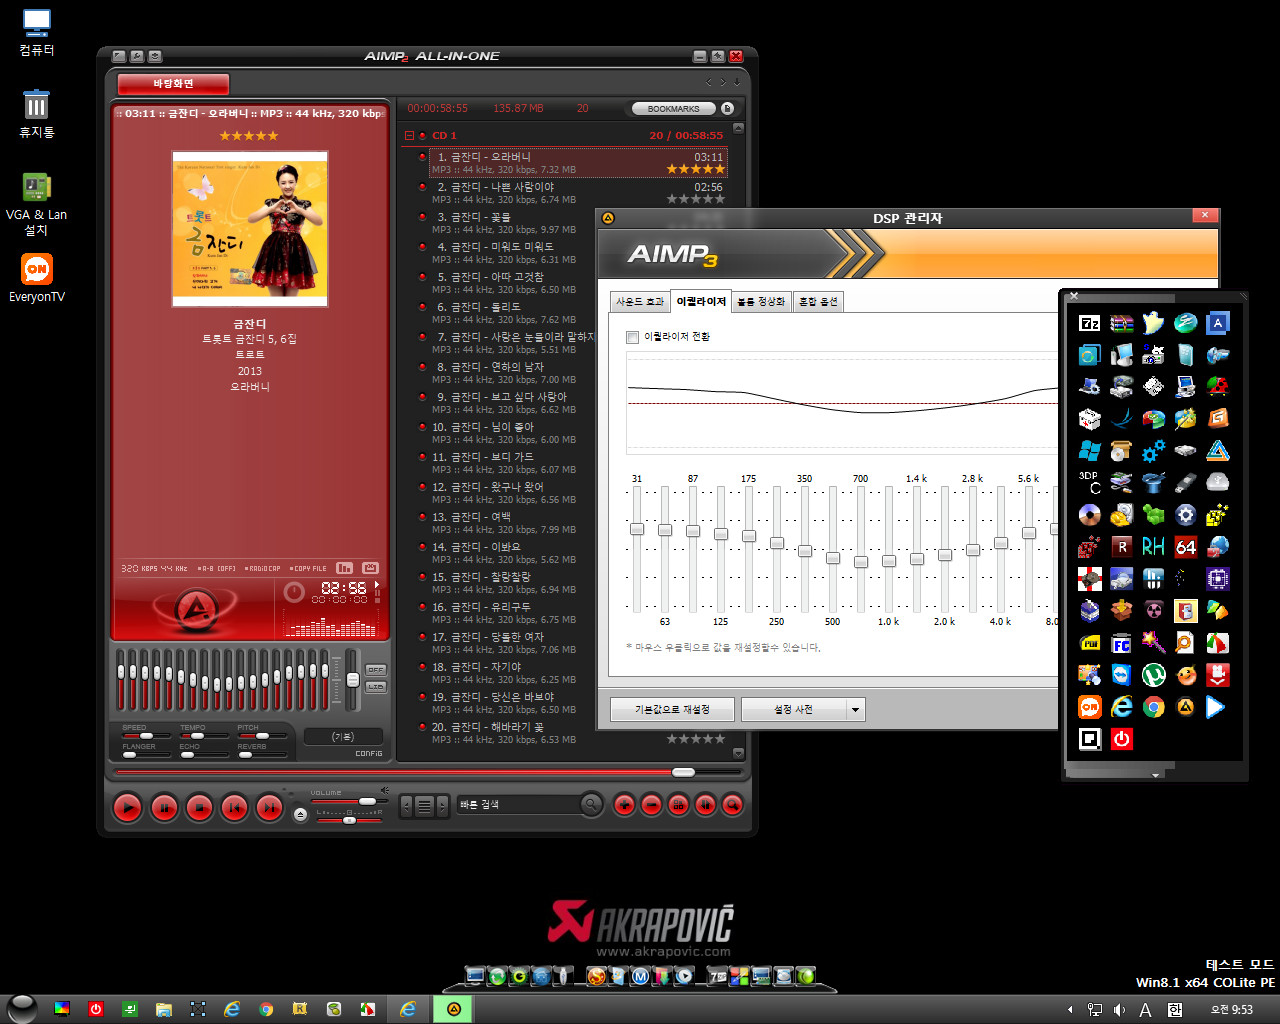Toggle the bookmarks B button
Viewport: 1280px width, 1024px height.
pos(727,108)
